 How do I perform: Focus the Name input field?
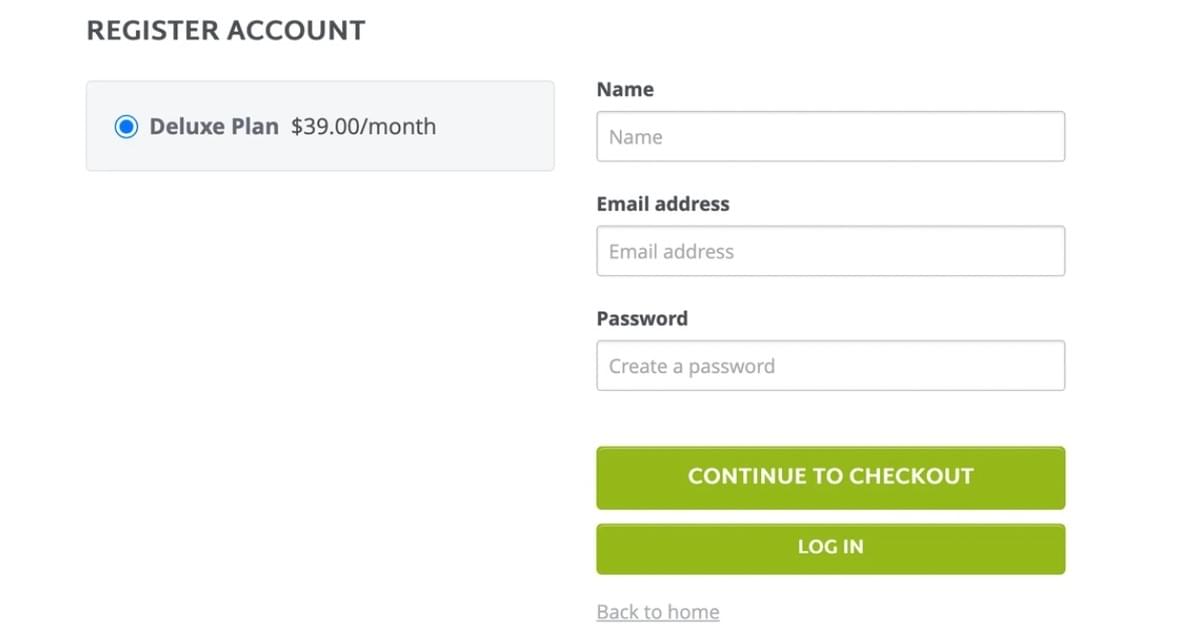click(x=830, y=137)
